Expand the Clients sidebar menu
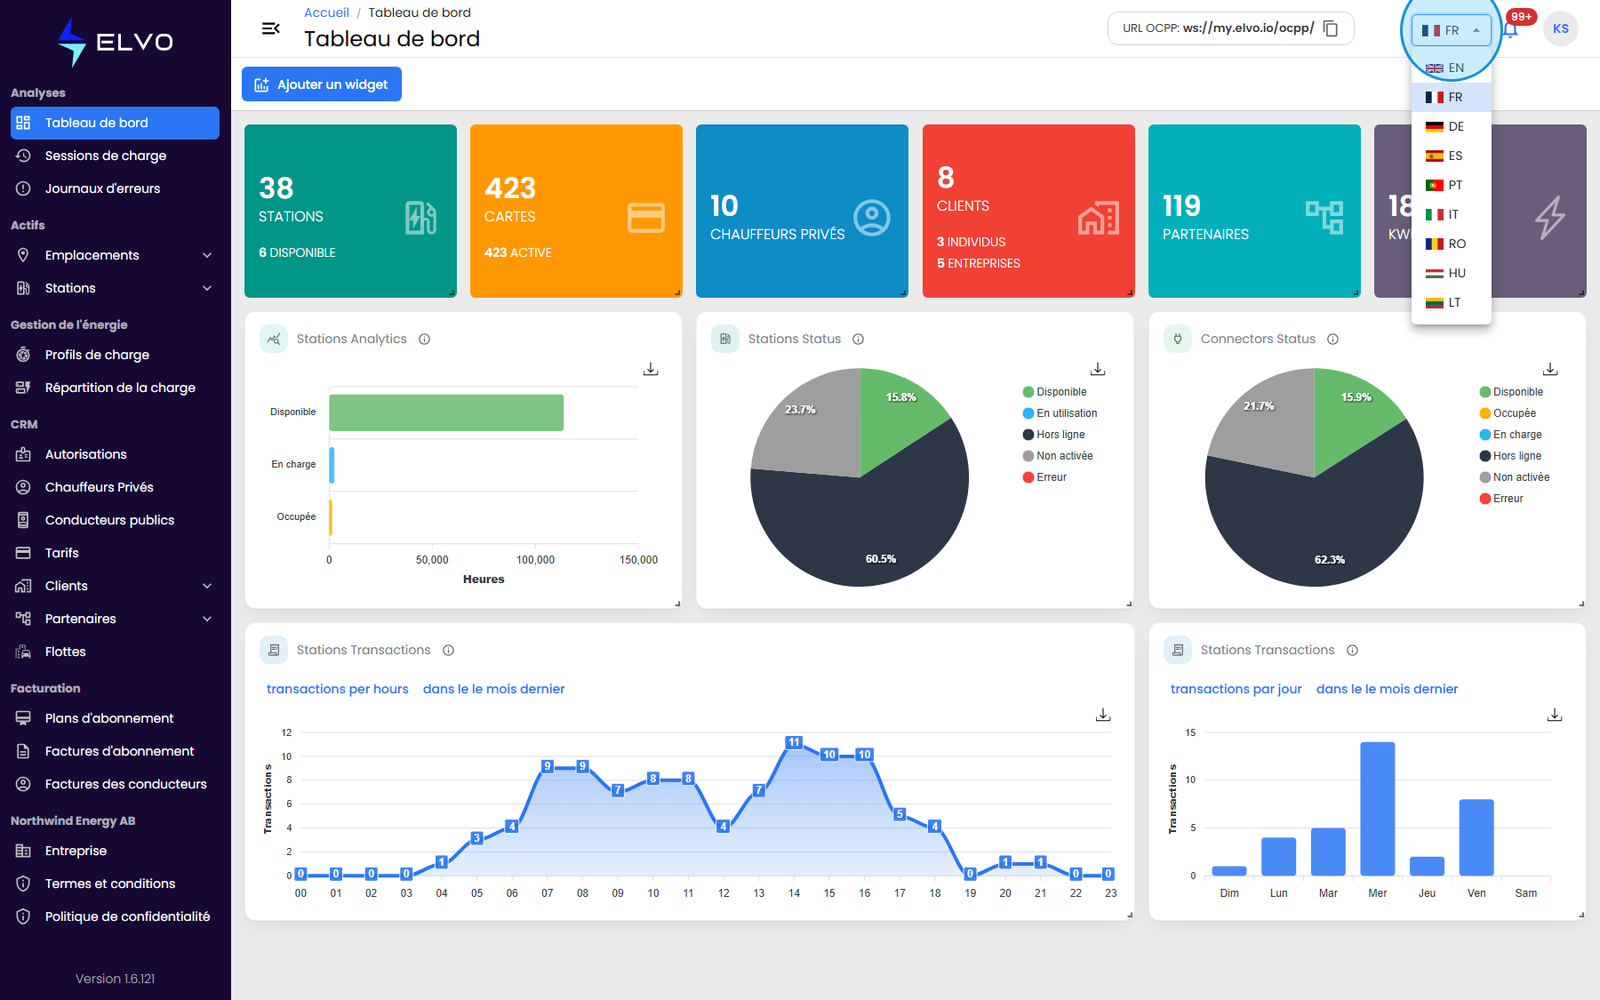This screenshot has width=1600, height=1000. click(115, 586)
